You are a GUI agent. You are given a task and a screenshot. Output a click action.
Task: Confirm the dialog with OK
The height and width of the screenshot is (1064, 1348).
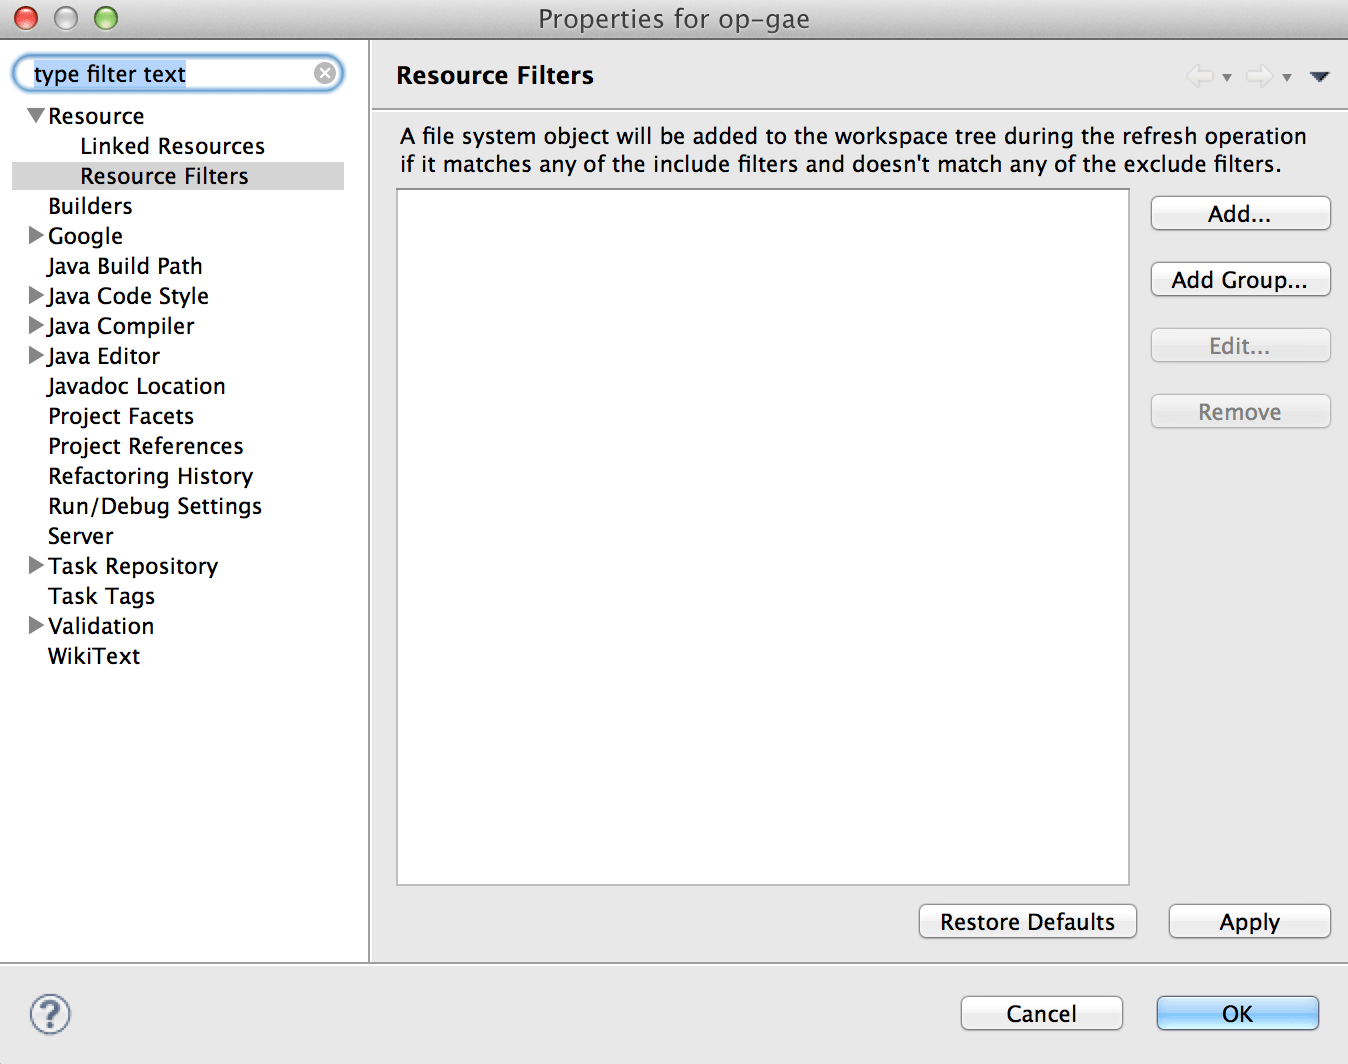tap(1237, 1013)
